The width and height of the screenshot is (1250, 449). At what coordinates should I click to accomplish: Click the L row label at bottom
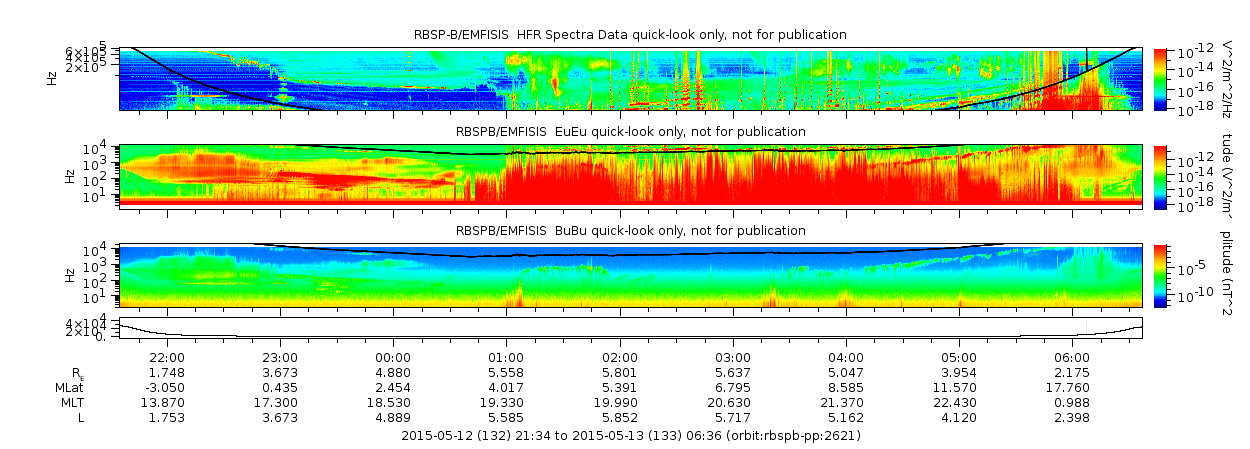pyautogui.click(x=80, y=417)
